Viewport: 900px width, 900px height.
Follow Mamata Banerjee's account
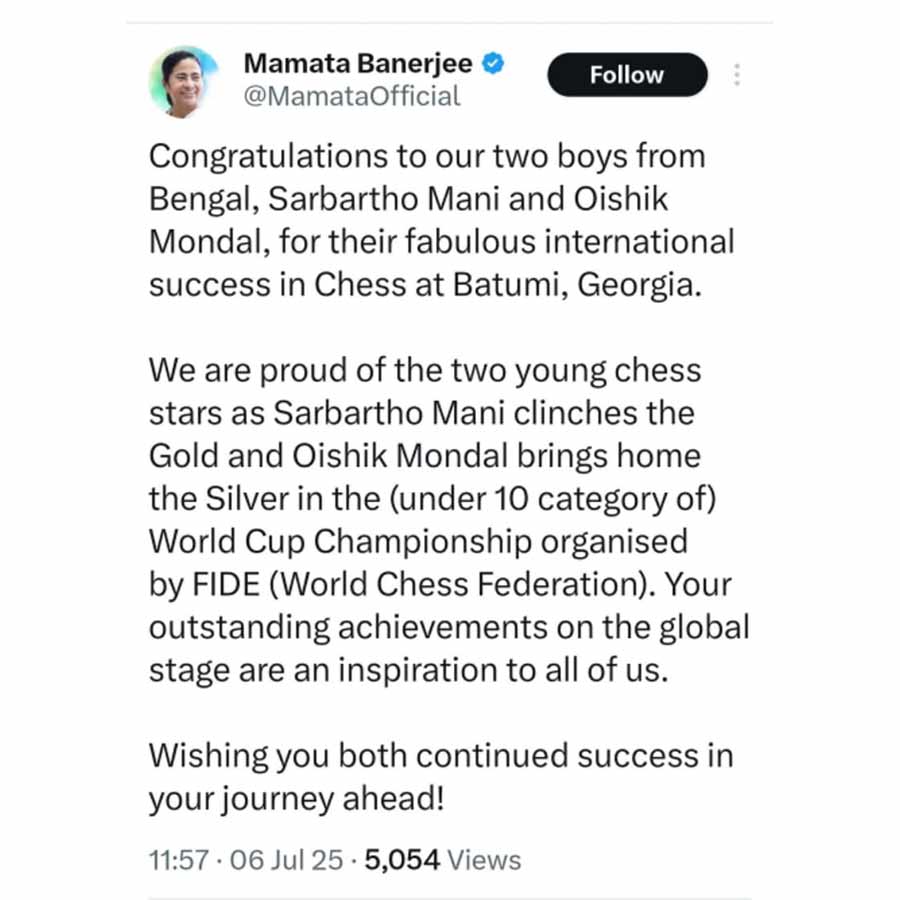(627, 75)
